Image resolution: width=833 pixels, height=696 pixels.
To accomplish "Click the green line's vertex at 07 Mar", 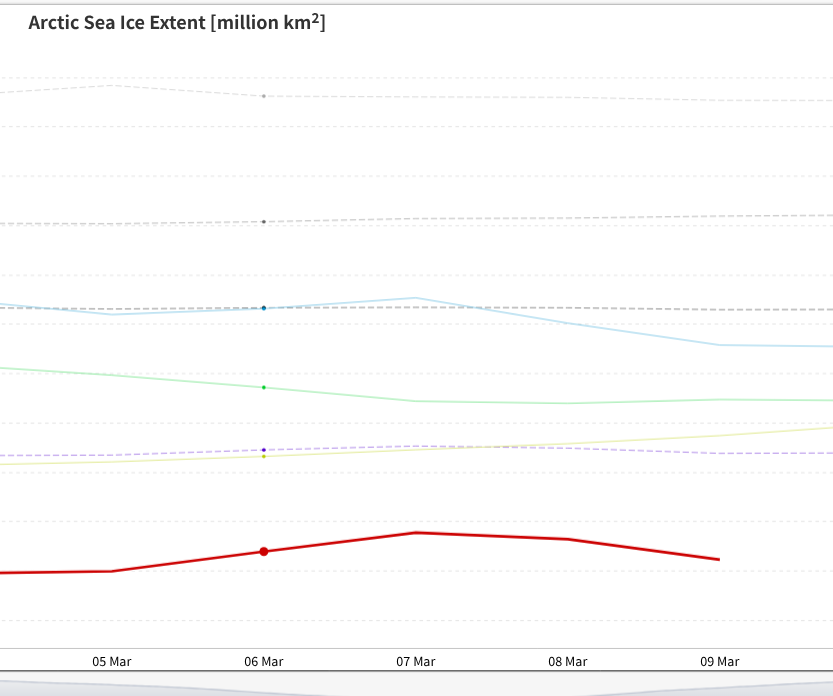I will 416,401.
